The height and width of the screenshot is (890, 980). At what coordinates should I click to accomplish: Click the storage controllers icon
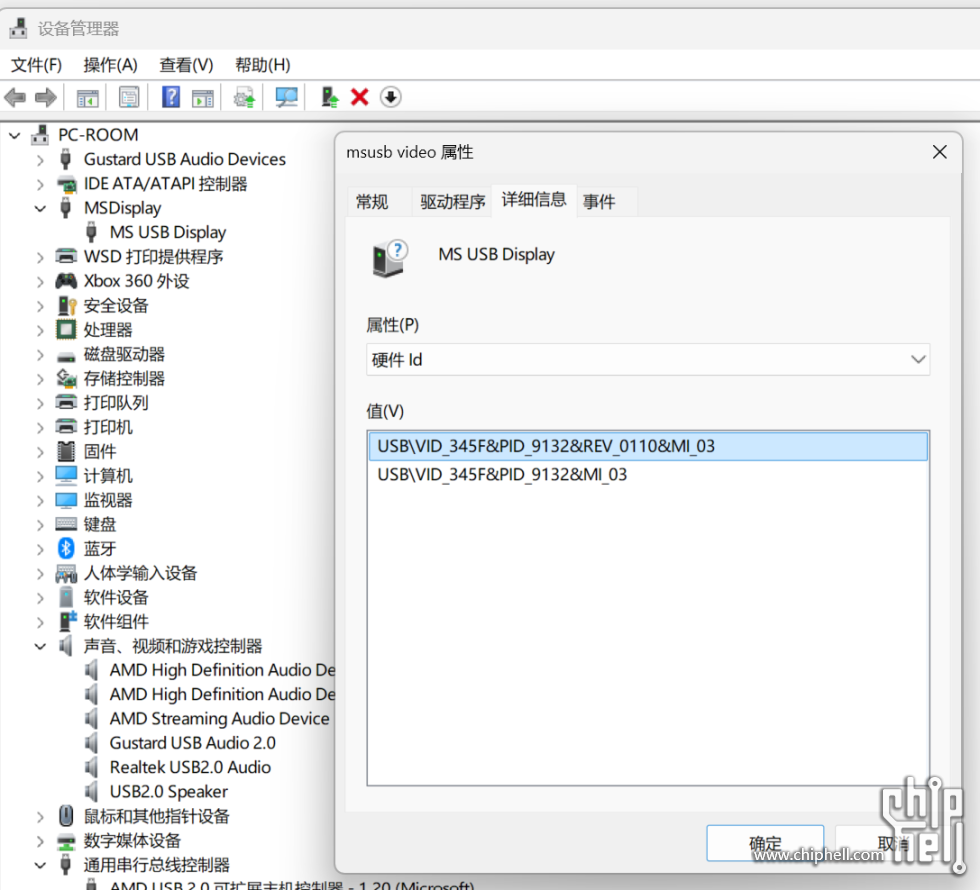66,378
